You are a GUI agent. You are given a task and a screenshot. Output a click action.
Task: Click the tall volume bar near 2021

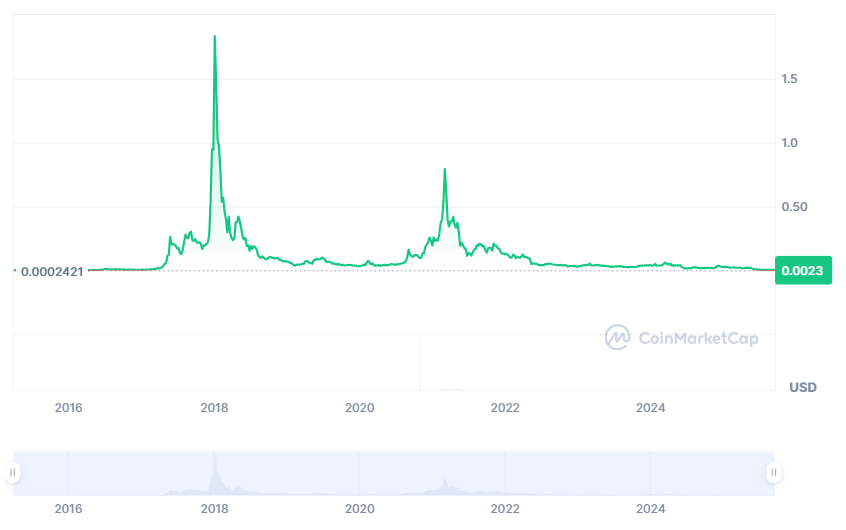tap(420, 363)
